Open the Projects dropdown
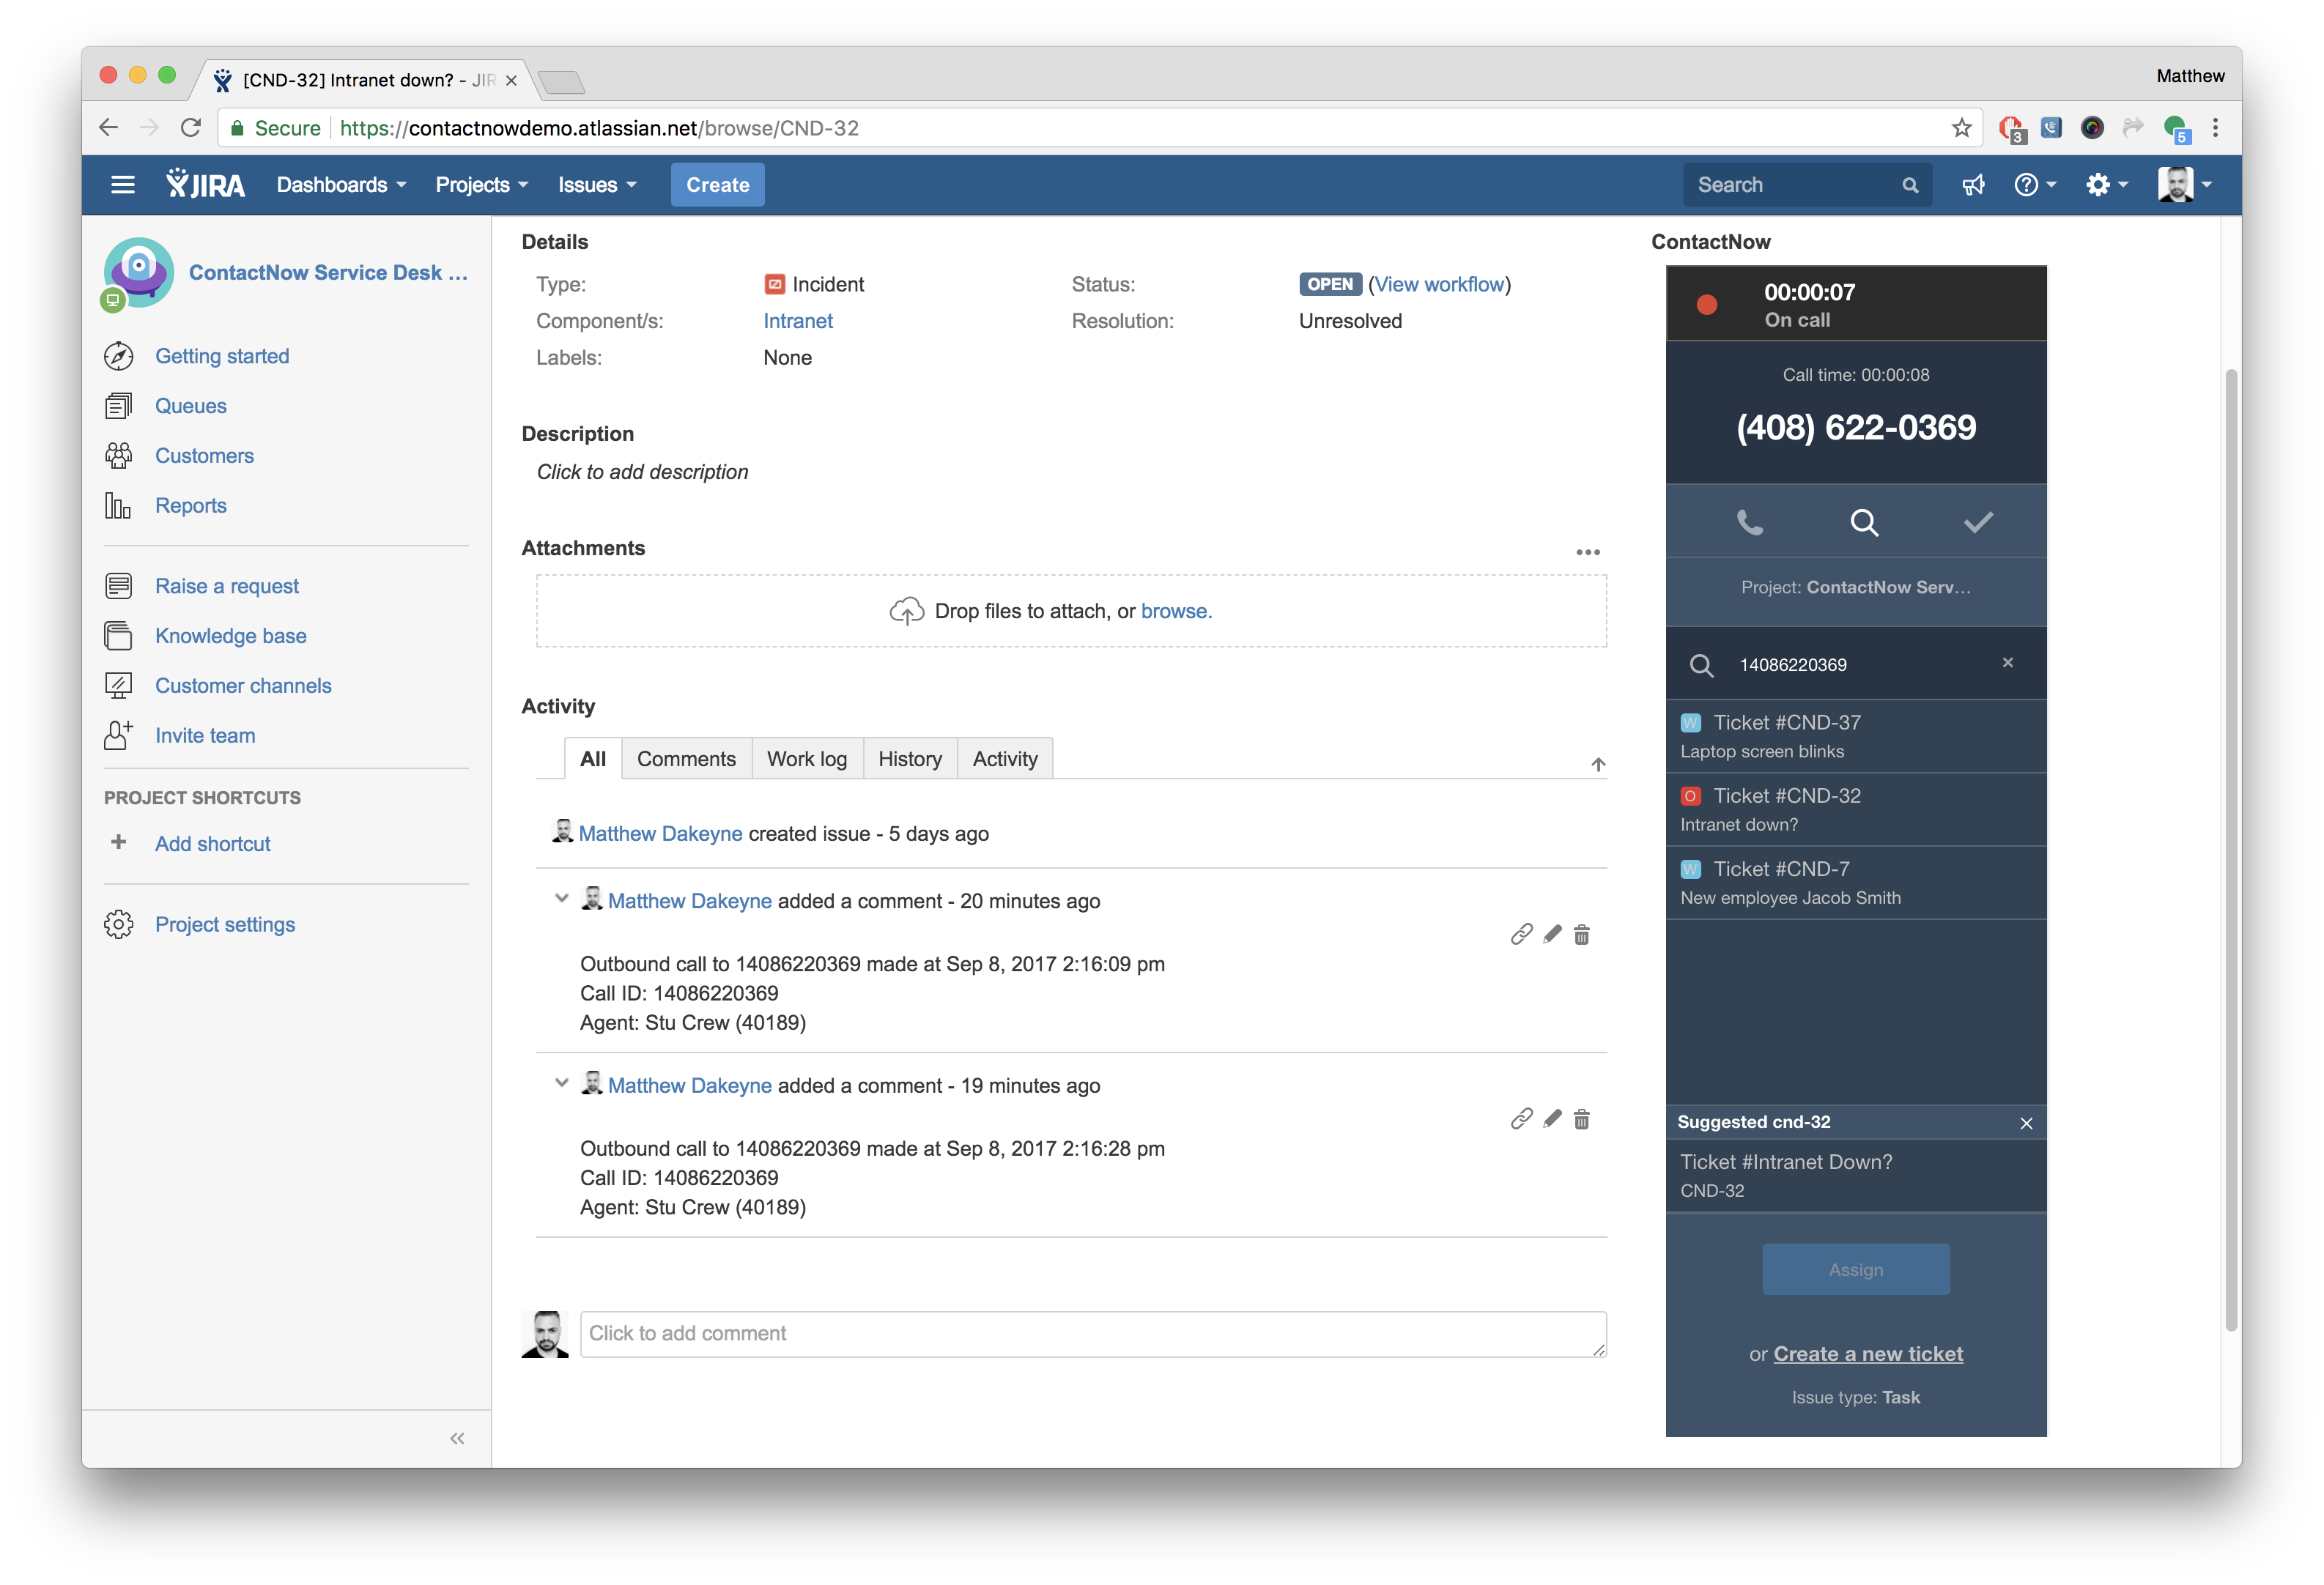 (x=482, y=185)
